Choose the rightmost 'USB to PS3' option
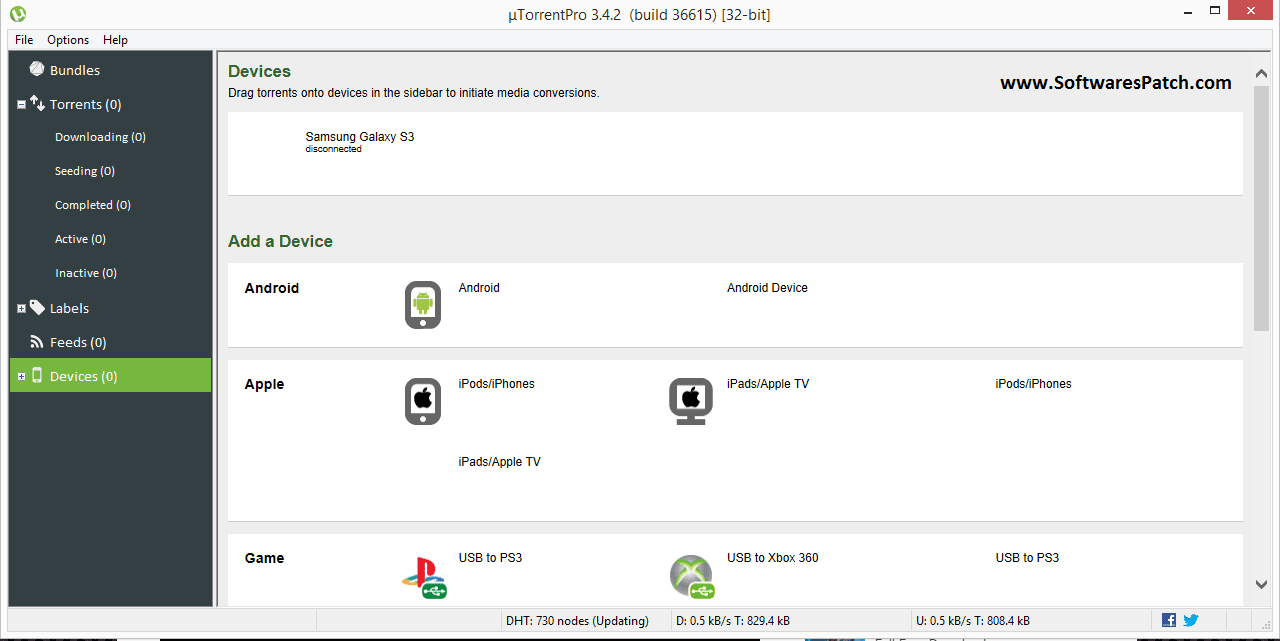1280x641 pixels. tap(1027, 558)
